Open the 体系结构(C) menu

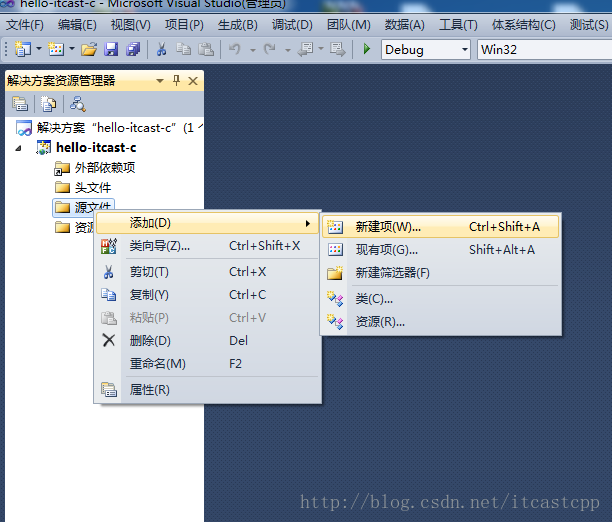pos(523,25)
